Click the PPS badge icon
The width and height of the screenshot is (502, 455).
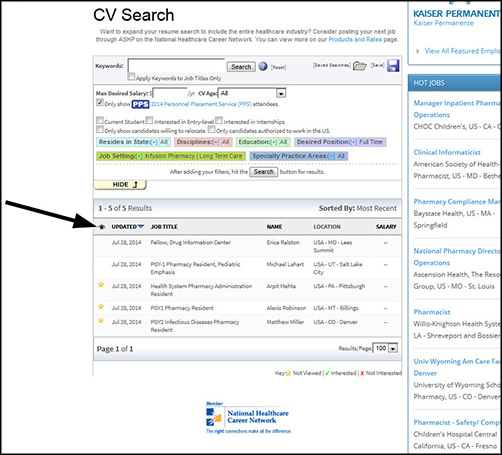click(x=140, y=104)
